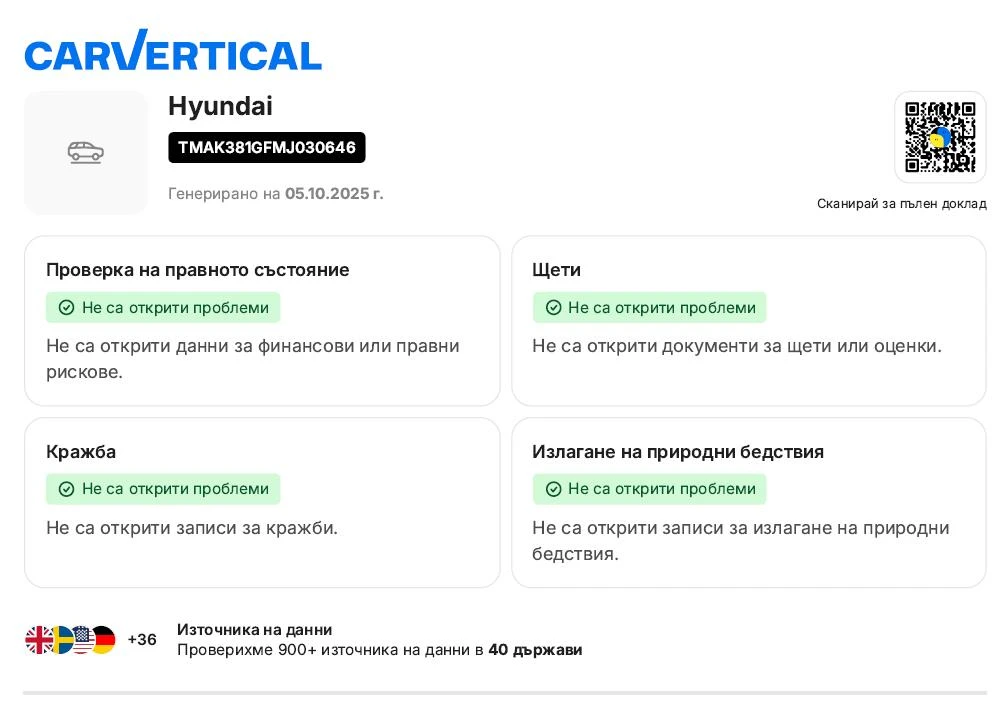The image size is (1001, 706).
Task: Open the Щети card heading
Action: point(556,270)
